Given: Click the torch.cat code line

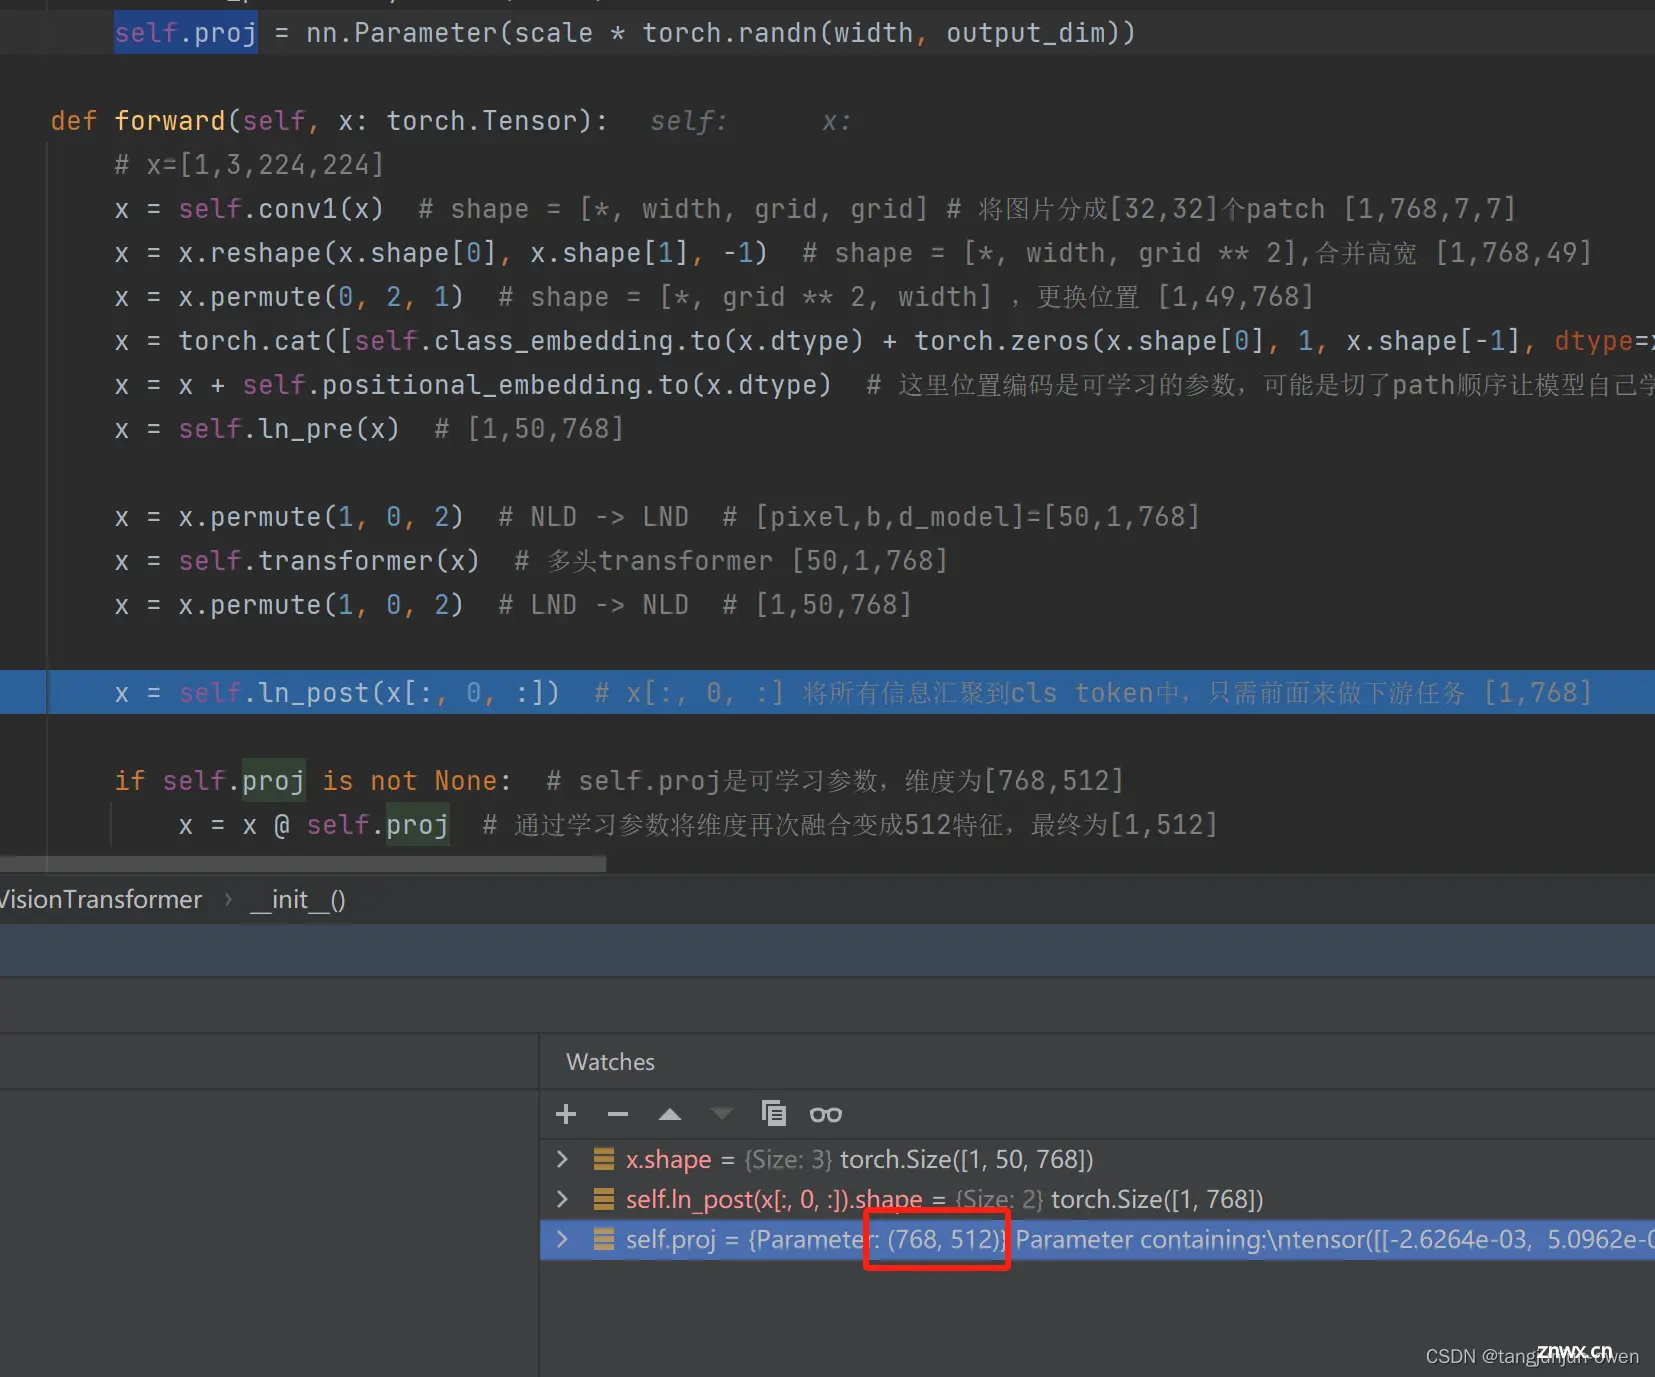Looking at the screenshot, I should click(x=884, y=341).
